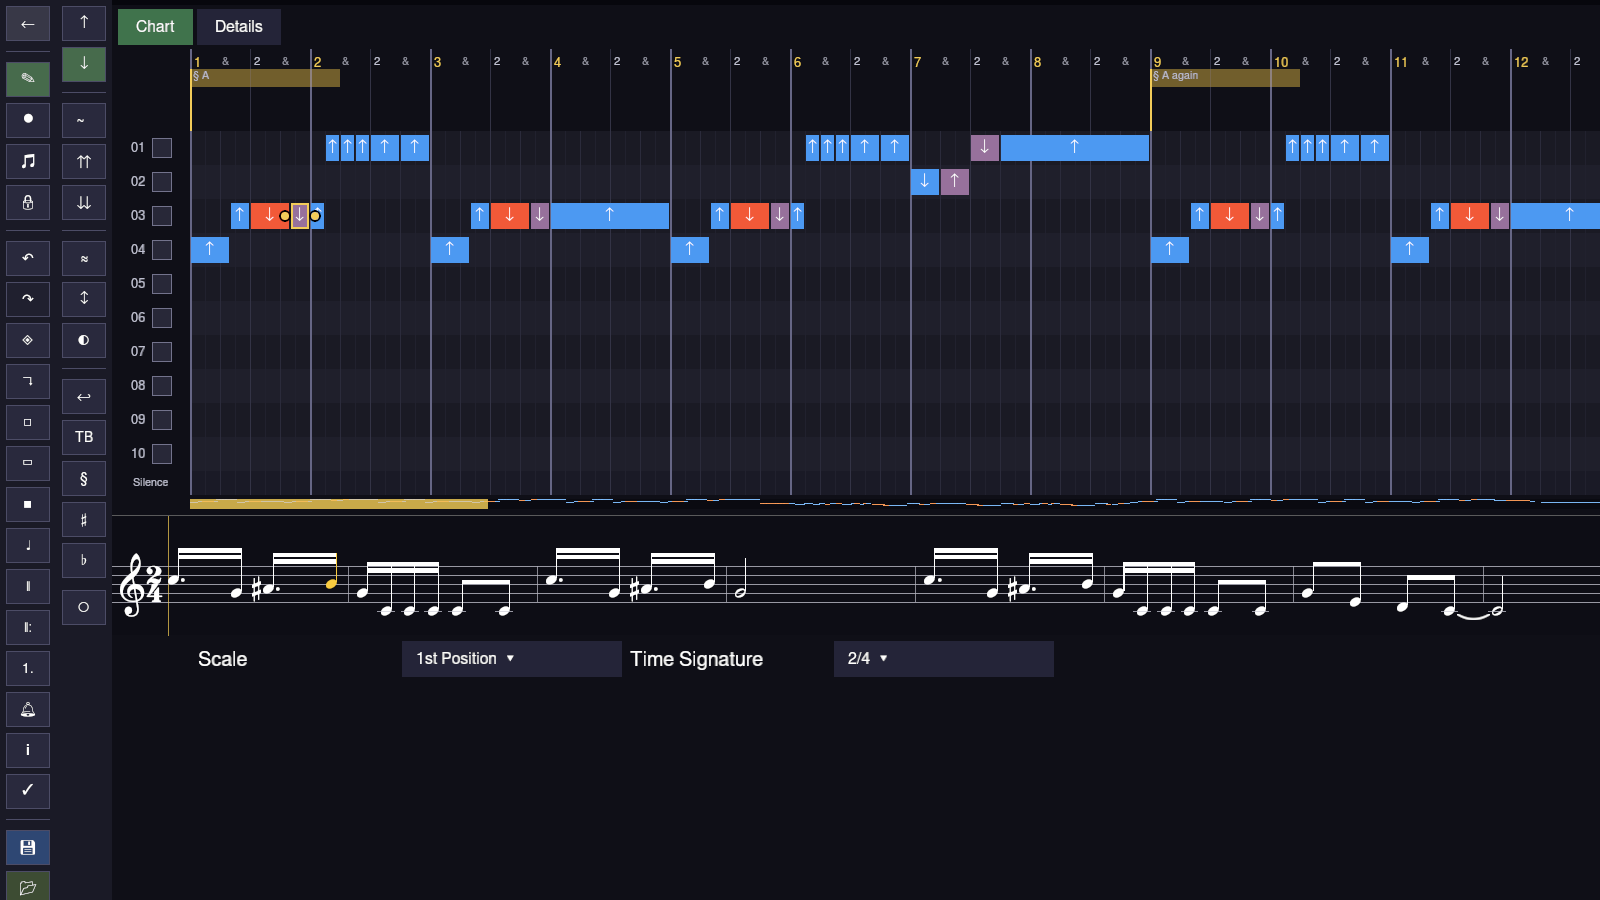
Task: Click the 'Silence' row label
Action: click(150, 482)
